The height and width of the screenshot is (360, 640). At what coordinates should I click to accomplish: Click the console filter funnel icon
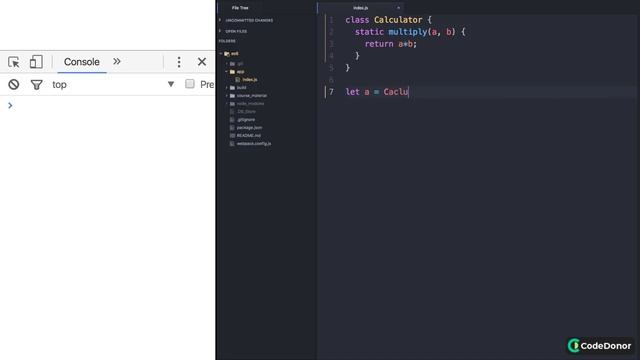tap(36, 84)
